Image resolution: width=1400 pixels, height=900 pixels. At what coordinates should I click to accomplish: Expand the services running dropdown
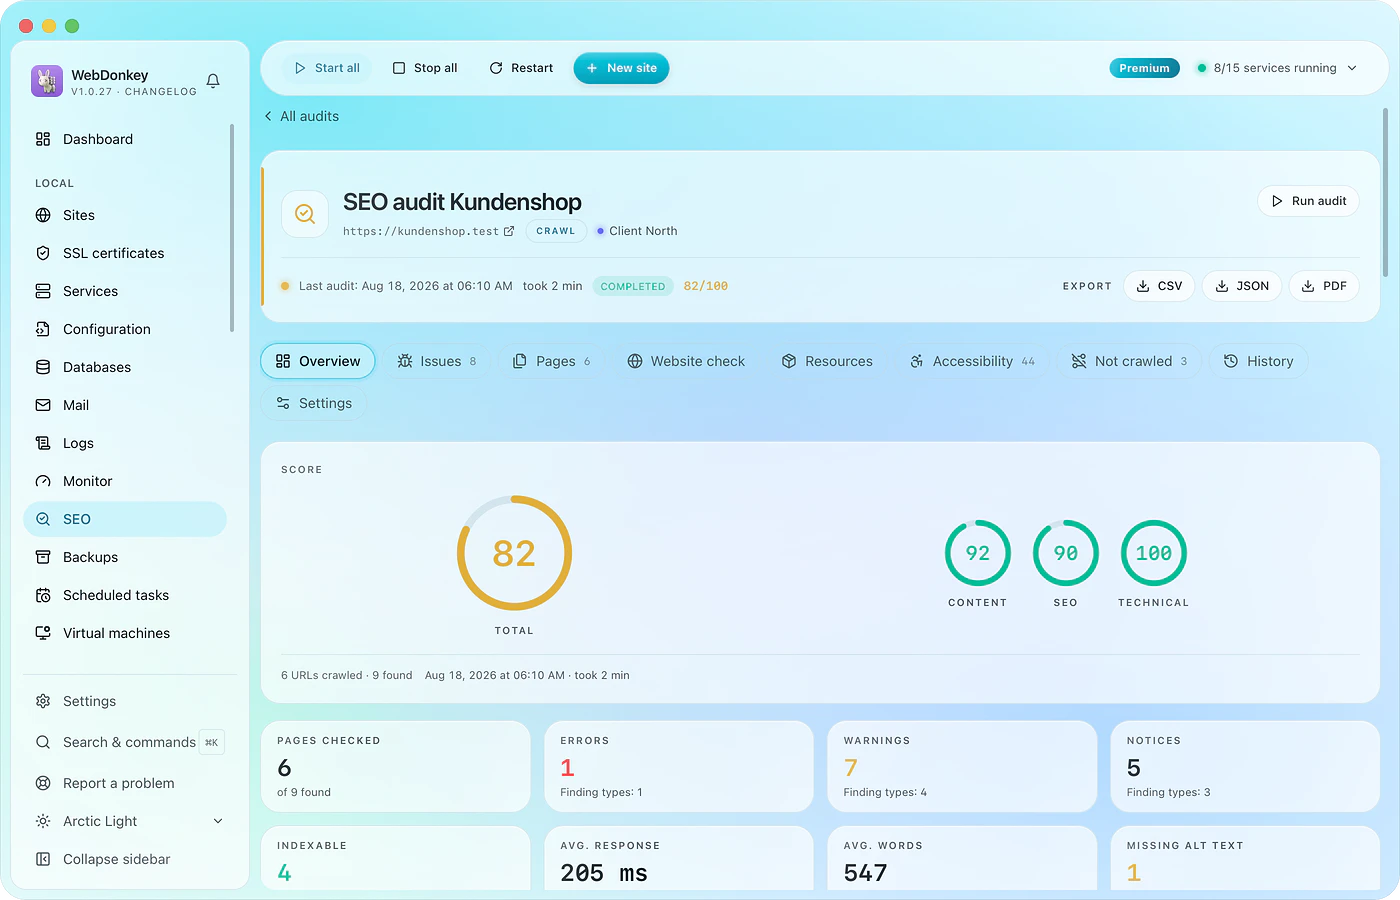1278,68
